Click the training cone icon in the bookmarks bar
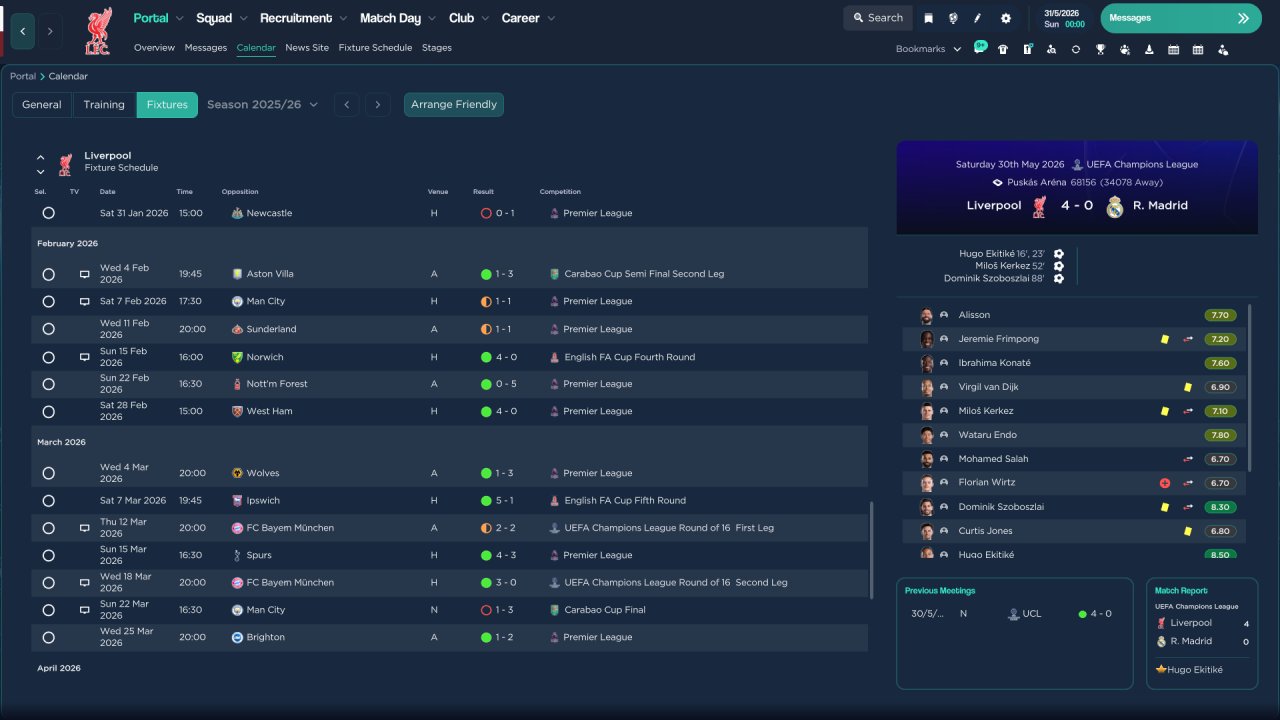The image size is (1280, 720). pos(1149,49)
